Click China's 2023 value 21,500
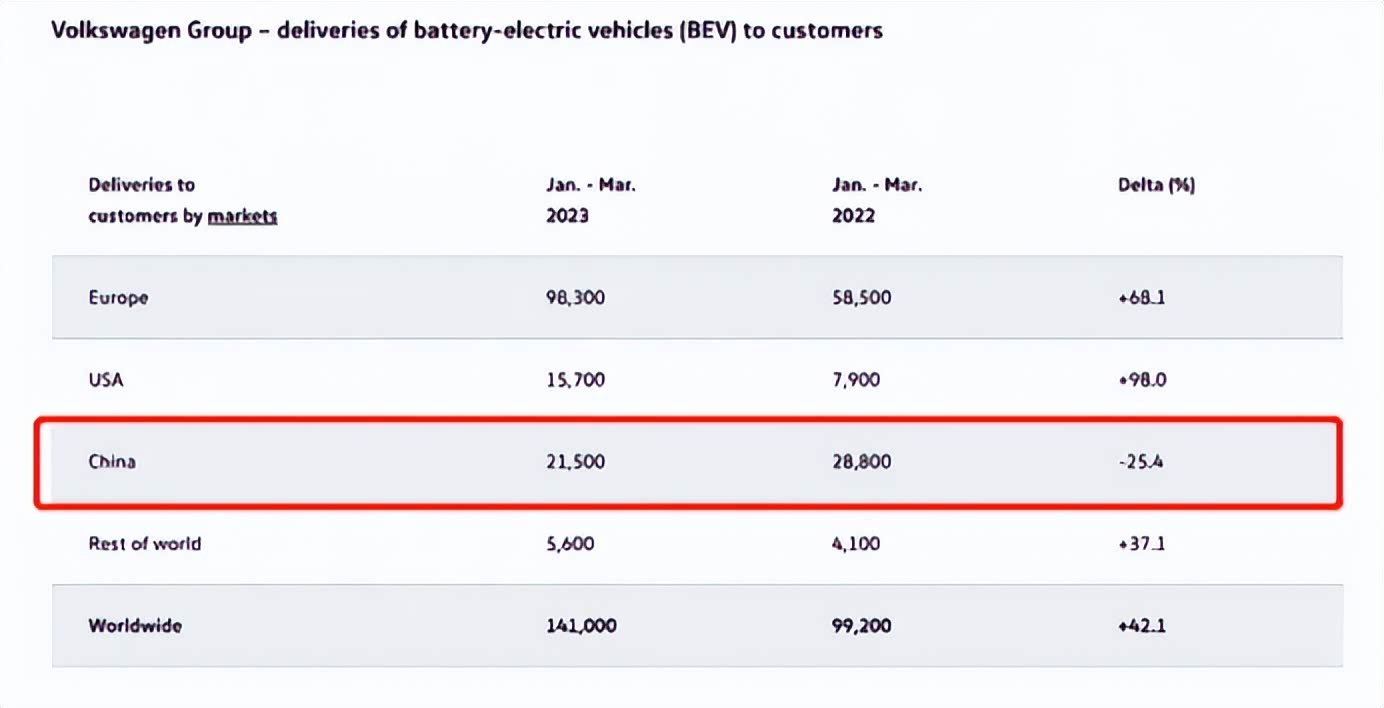This screenshot has width=1384, height=708. pos(575,462)
